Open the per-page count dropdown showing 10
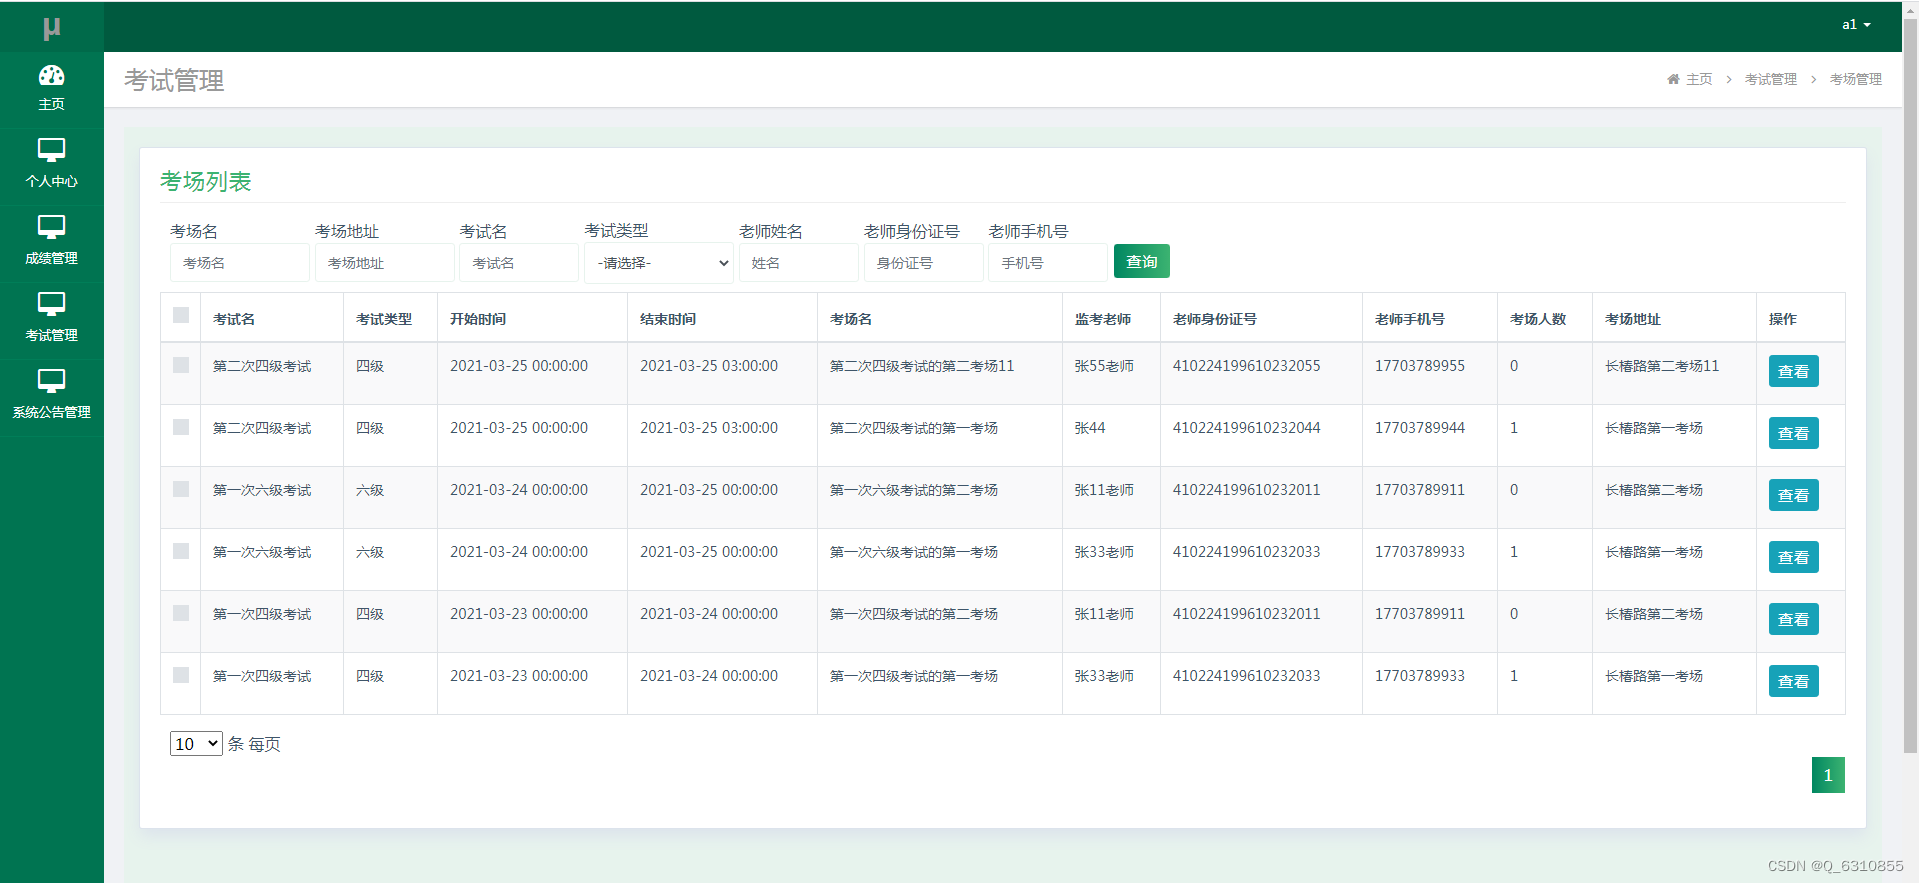Viewport: 1919px width, 883px height. [x=196, y=744]
